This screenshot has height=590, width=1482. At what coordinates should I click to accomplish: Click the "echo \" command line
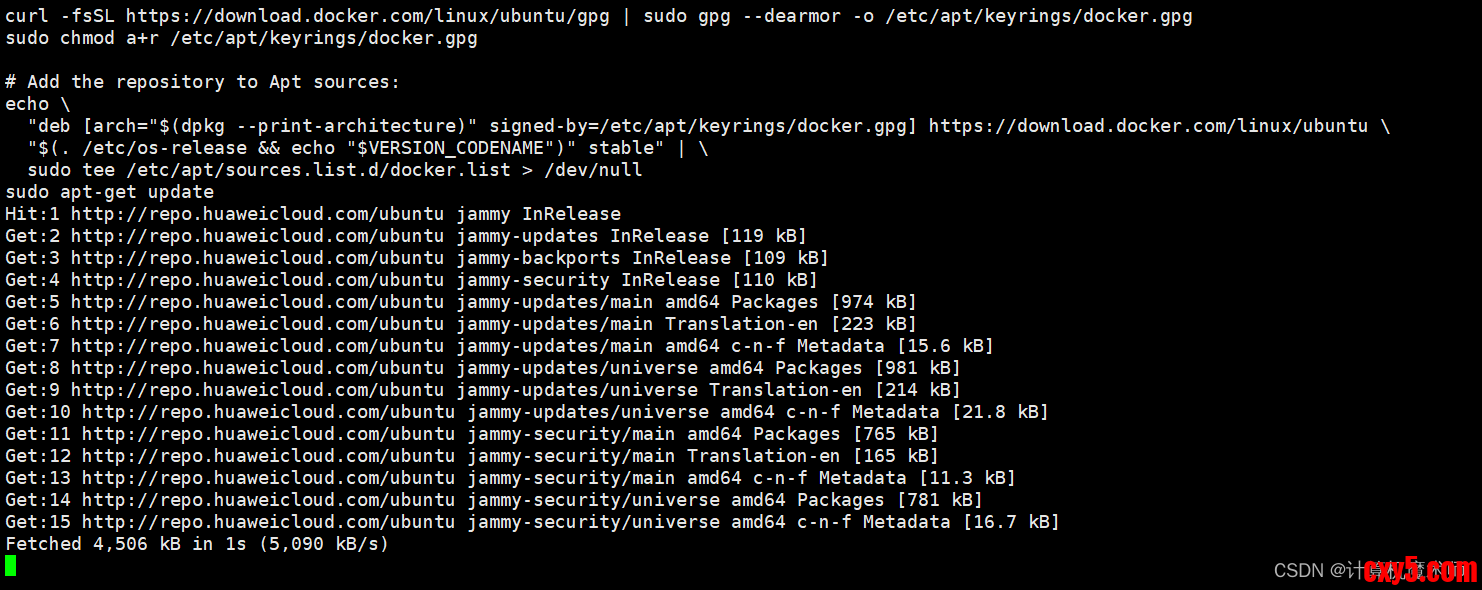(38, 104)
